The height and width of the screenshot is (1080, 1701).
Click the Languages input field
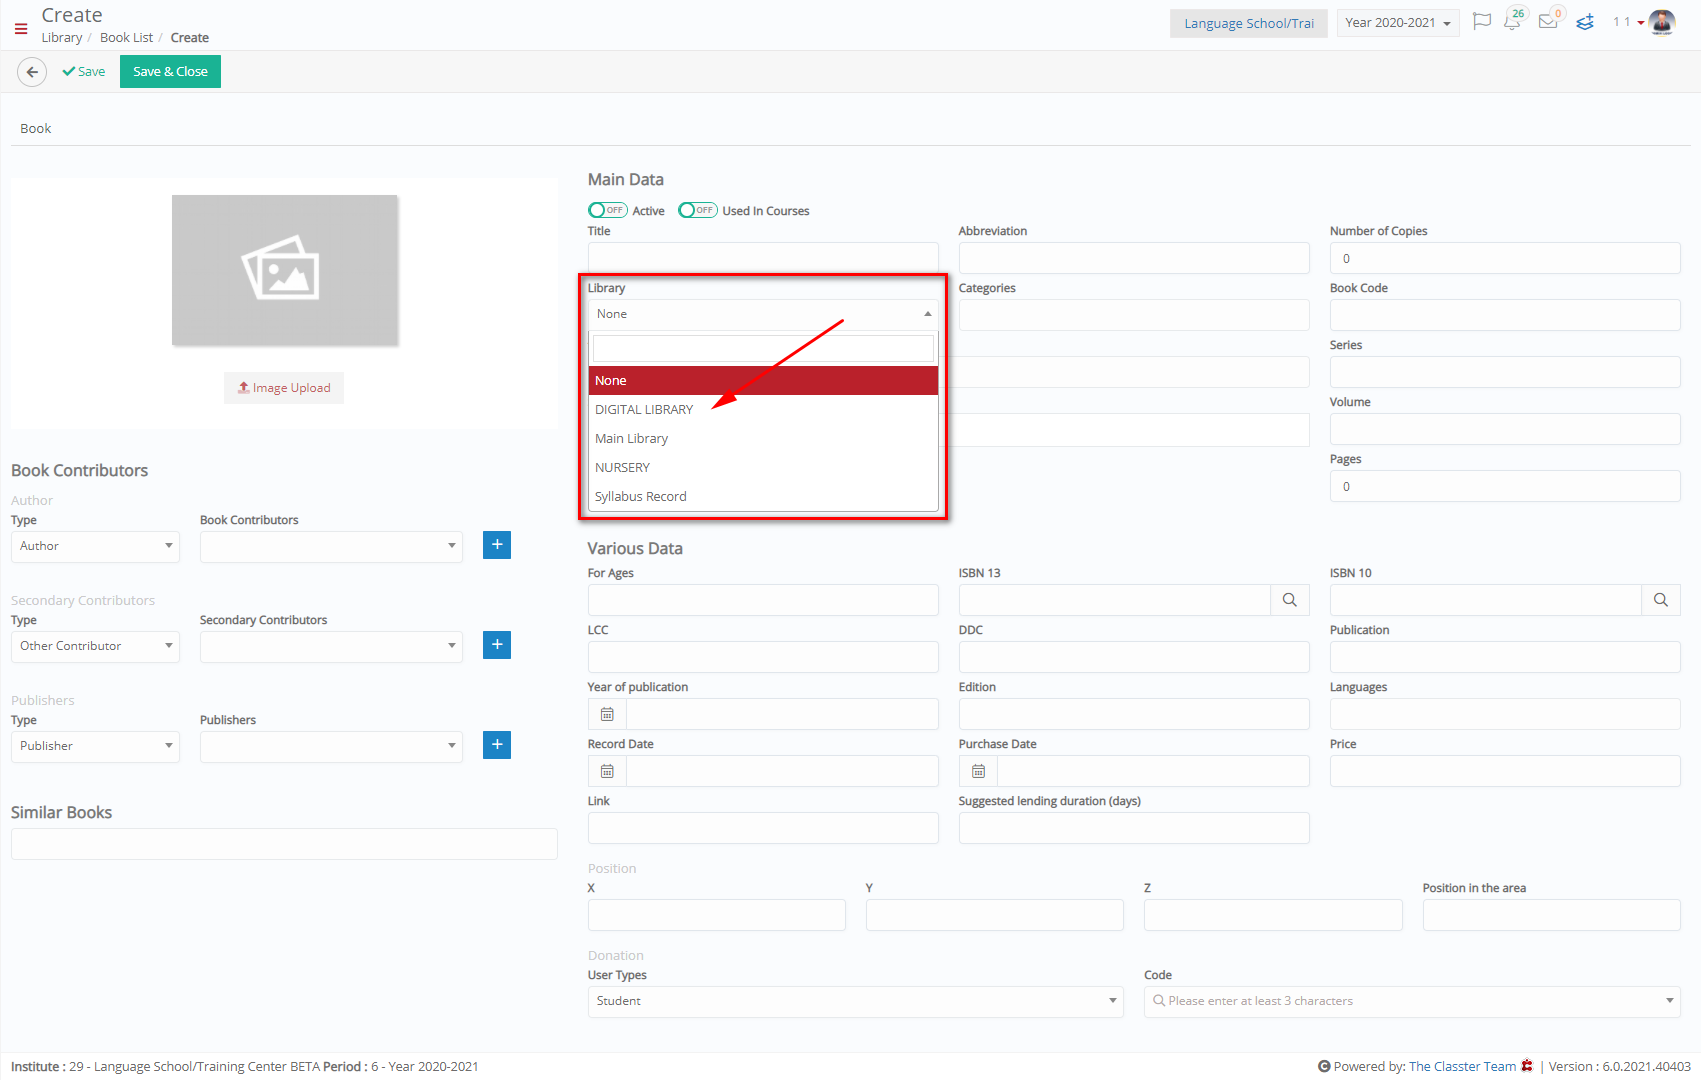tap(1505, 714)
